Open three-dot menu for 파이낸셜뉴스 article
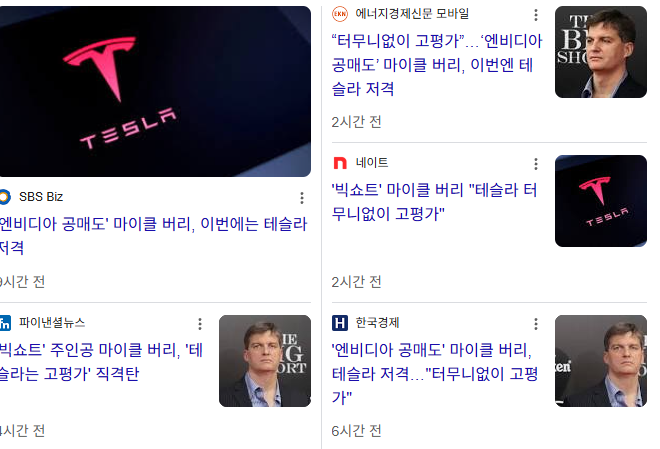 (200, 324)
